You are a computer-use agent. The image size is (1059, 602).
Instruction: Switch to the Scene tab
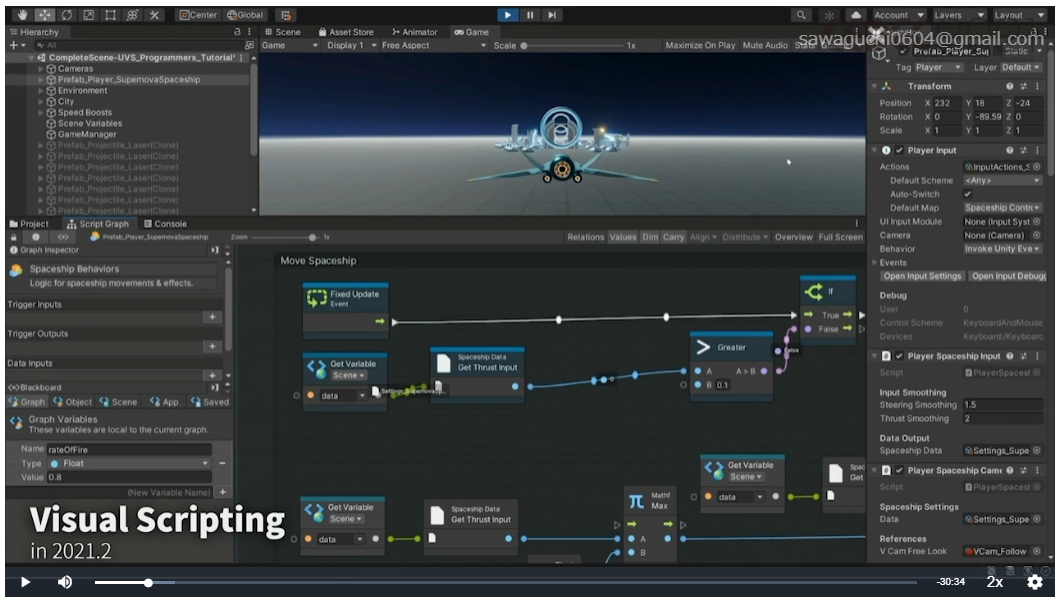click(282, 32)
